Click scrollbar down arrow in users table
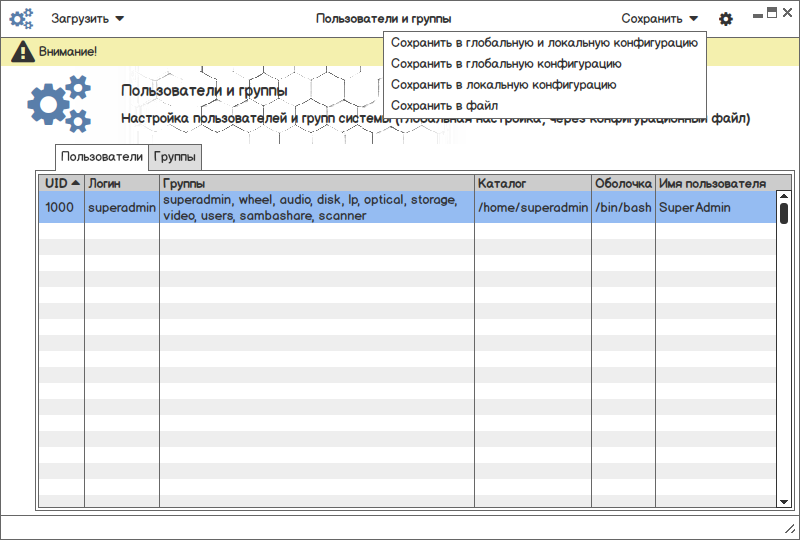The image size is (800, 540). (x=784, y=500)
